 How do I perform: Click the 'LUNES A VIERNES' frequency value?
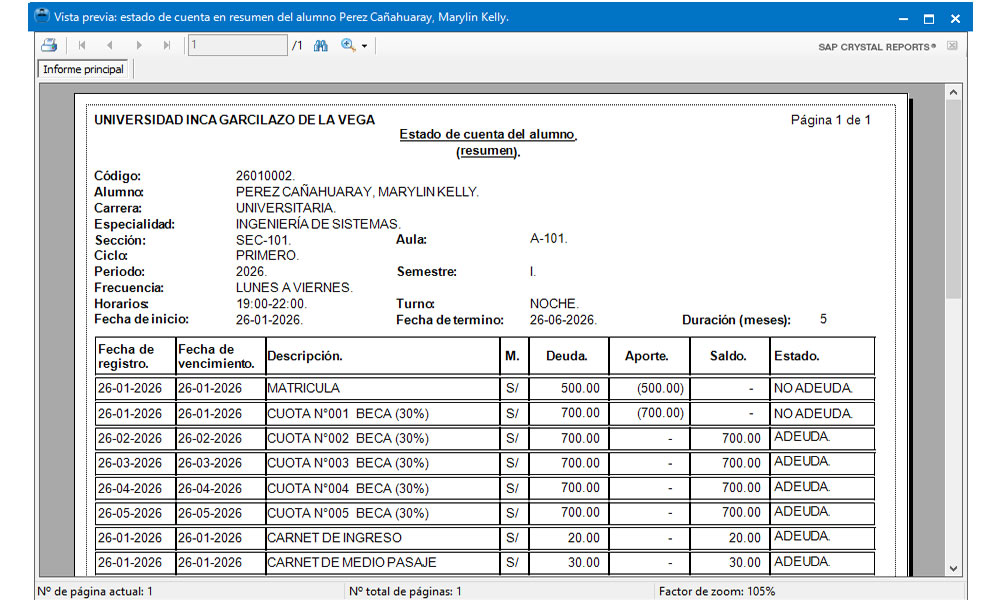[294, 288]
